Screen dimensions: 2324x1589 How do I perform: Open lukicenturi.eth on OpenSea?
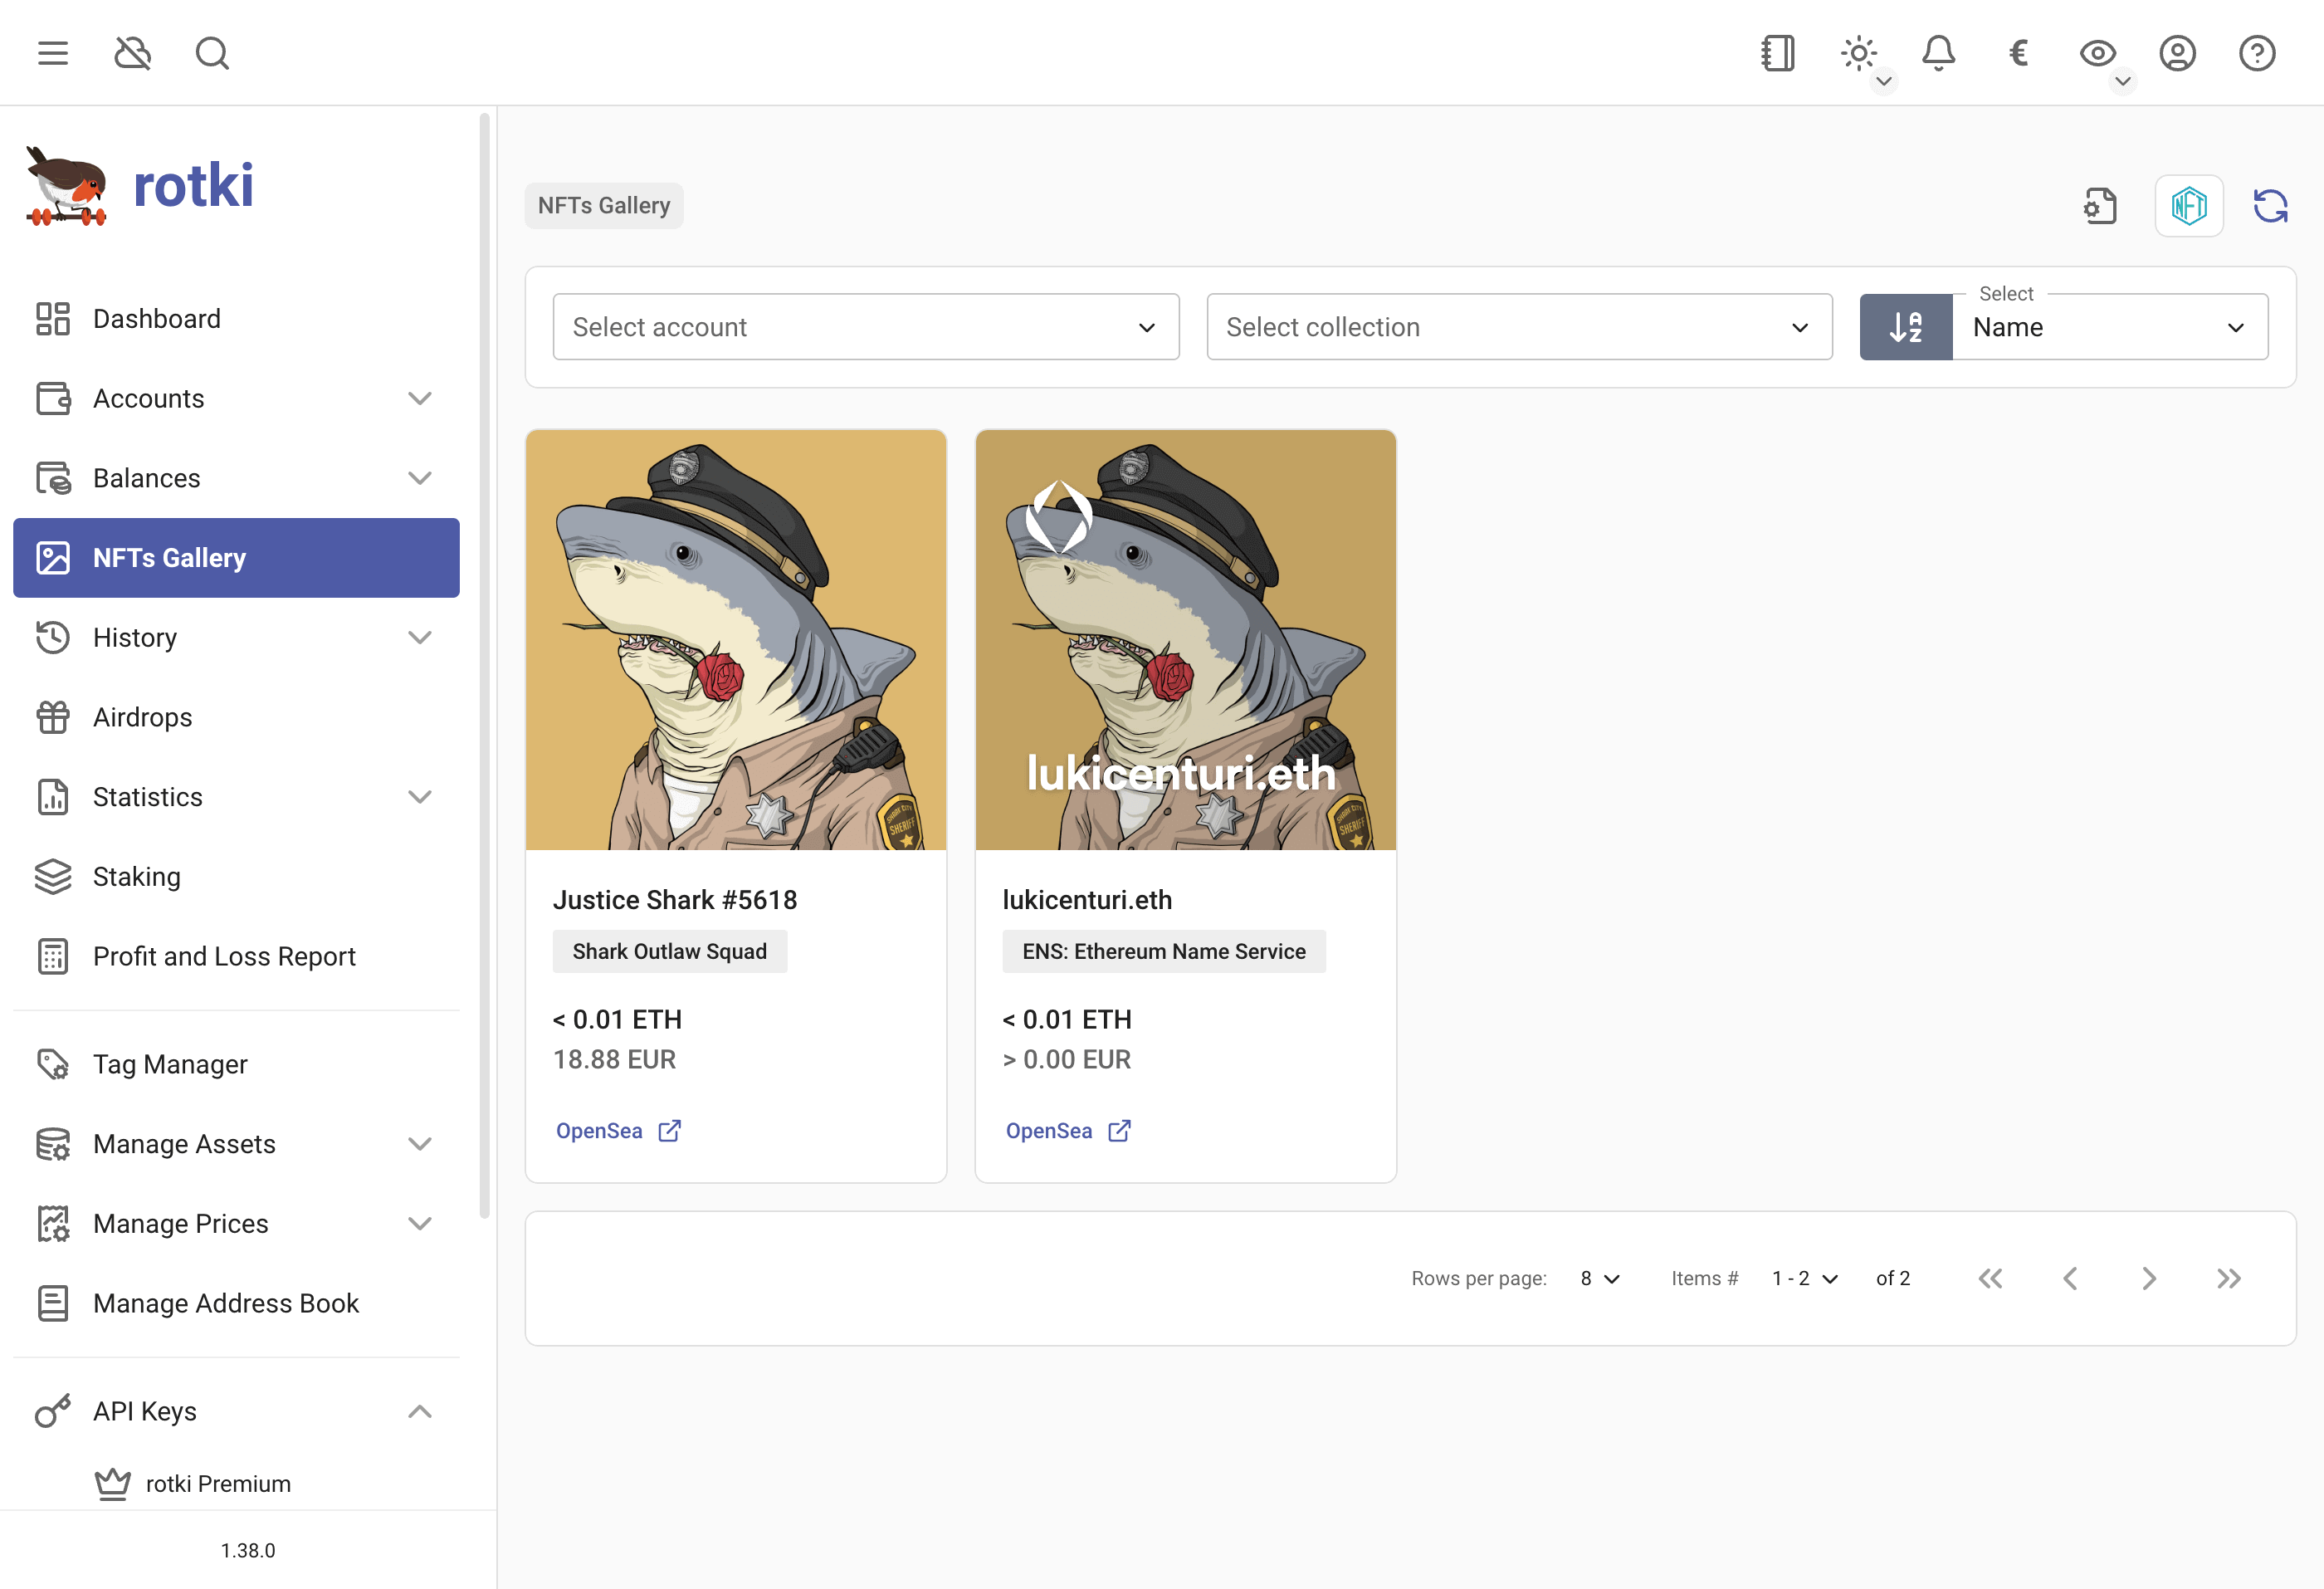1068,1131
